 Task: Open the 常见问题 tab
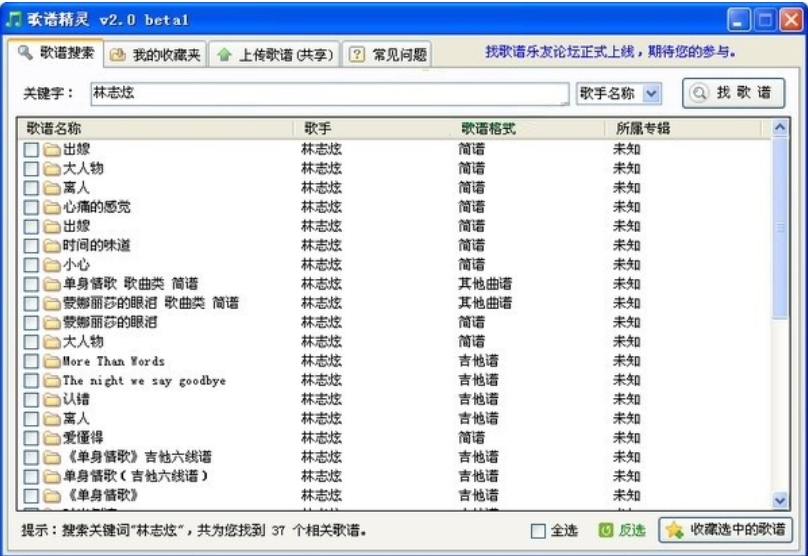388,55
